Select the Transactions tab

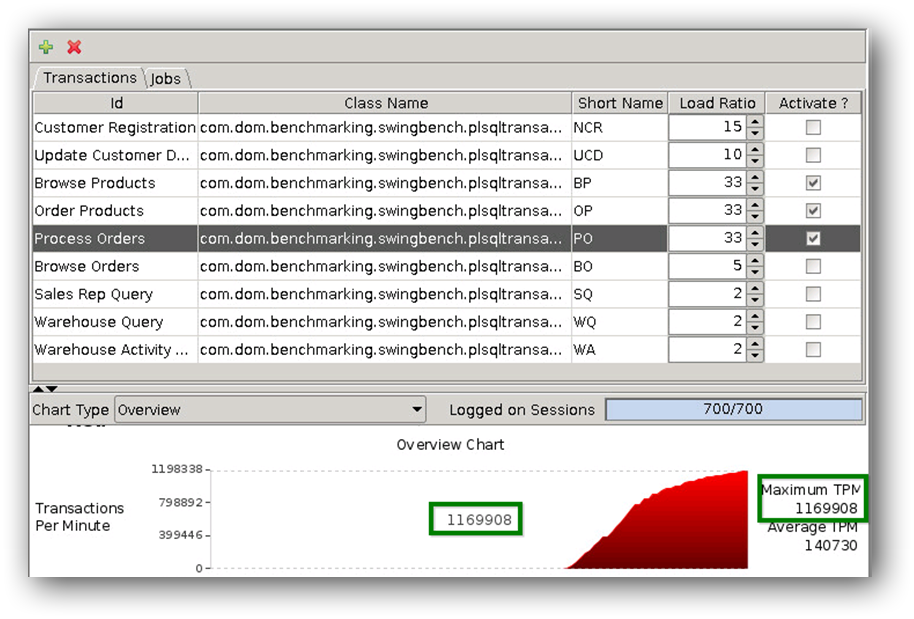coord(89,78)
